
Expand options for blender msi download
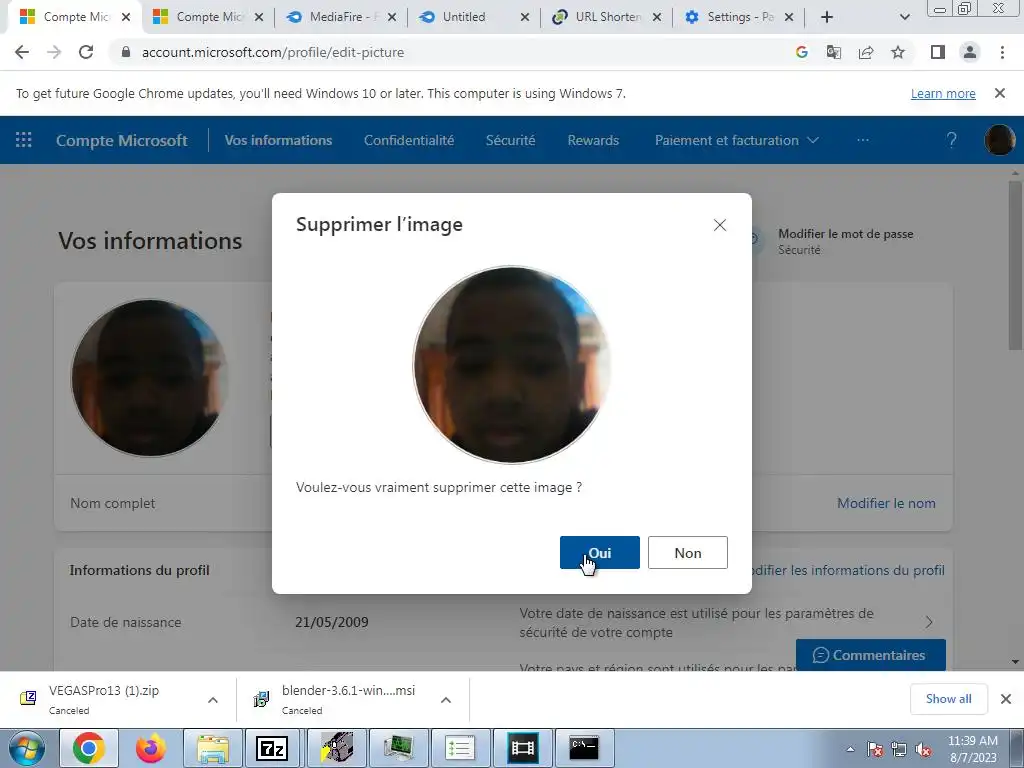(446, 700)
